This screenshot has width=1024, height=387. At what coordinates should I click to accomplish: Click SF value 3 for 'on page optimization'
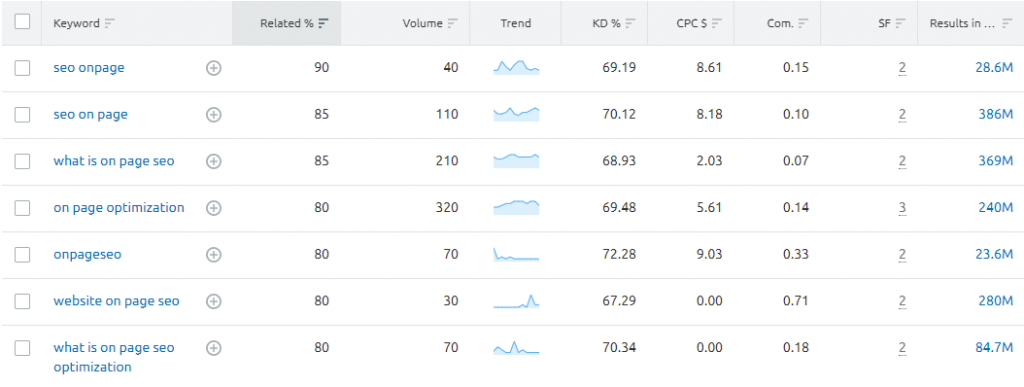(x=902, y=208)
